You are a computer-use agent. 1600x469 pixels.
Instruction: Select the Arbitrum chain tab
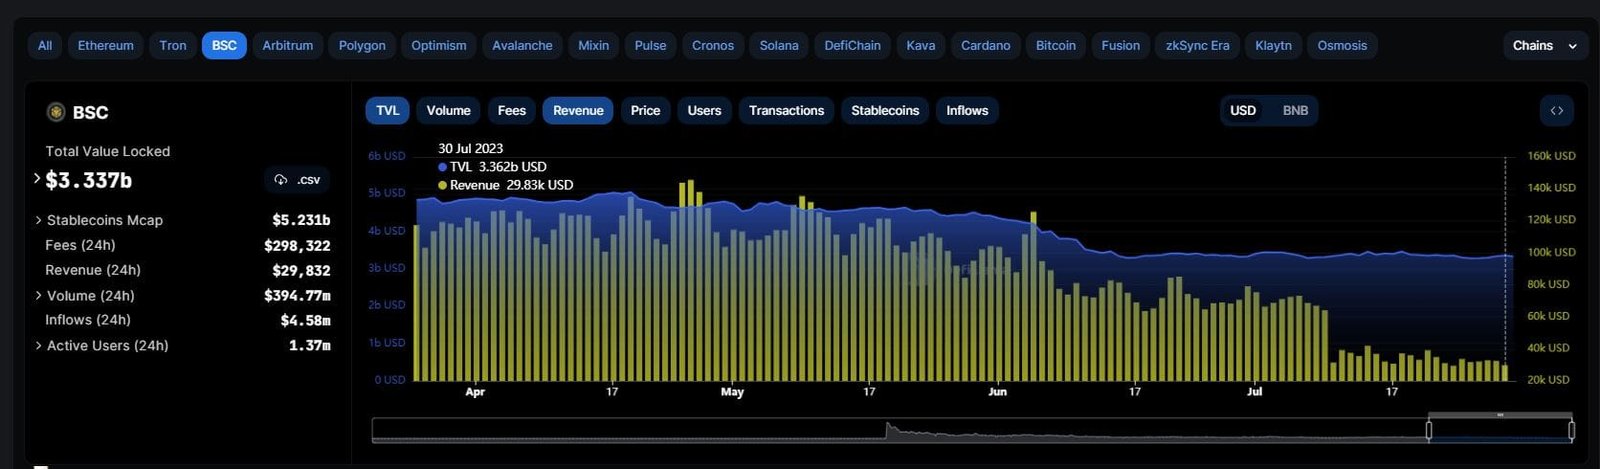pos(287,45)
